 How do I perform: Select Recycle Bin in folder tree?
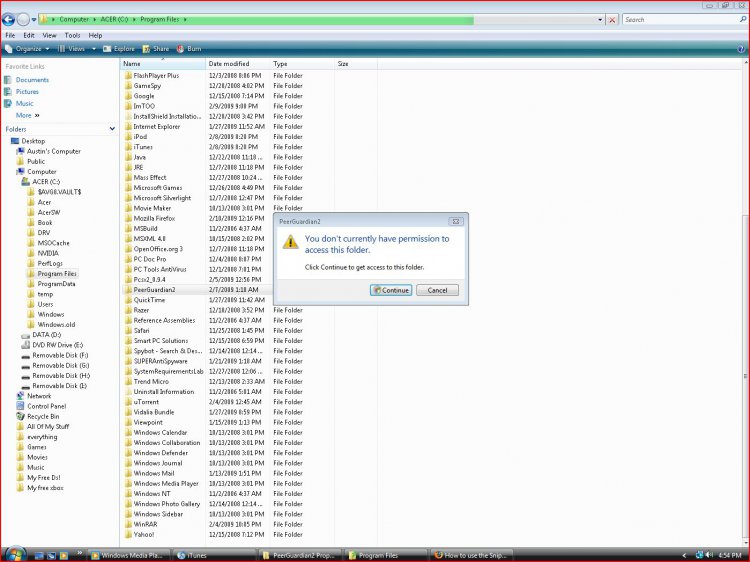pos(43,417)
